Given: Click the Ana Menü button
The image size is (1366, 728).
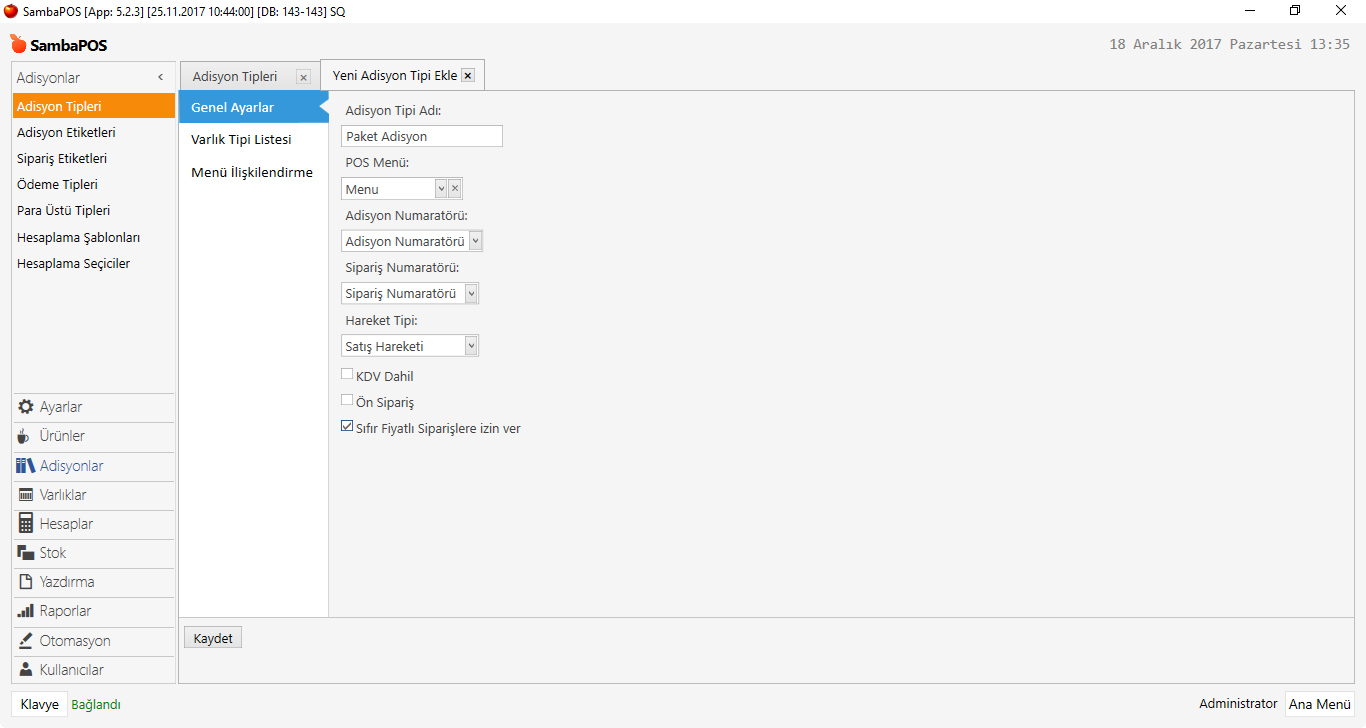Looking at the screenshot, I should pyautogui.click(x=1319, y=704).
